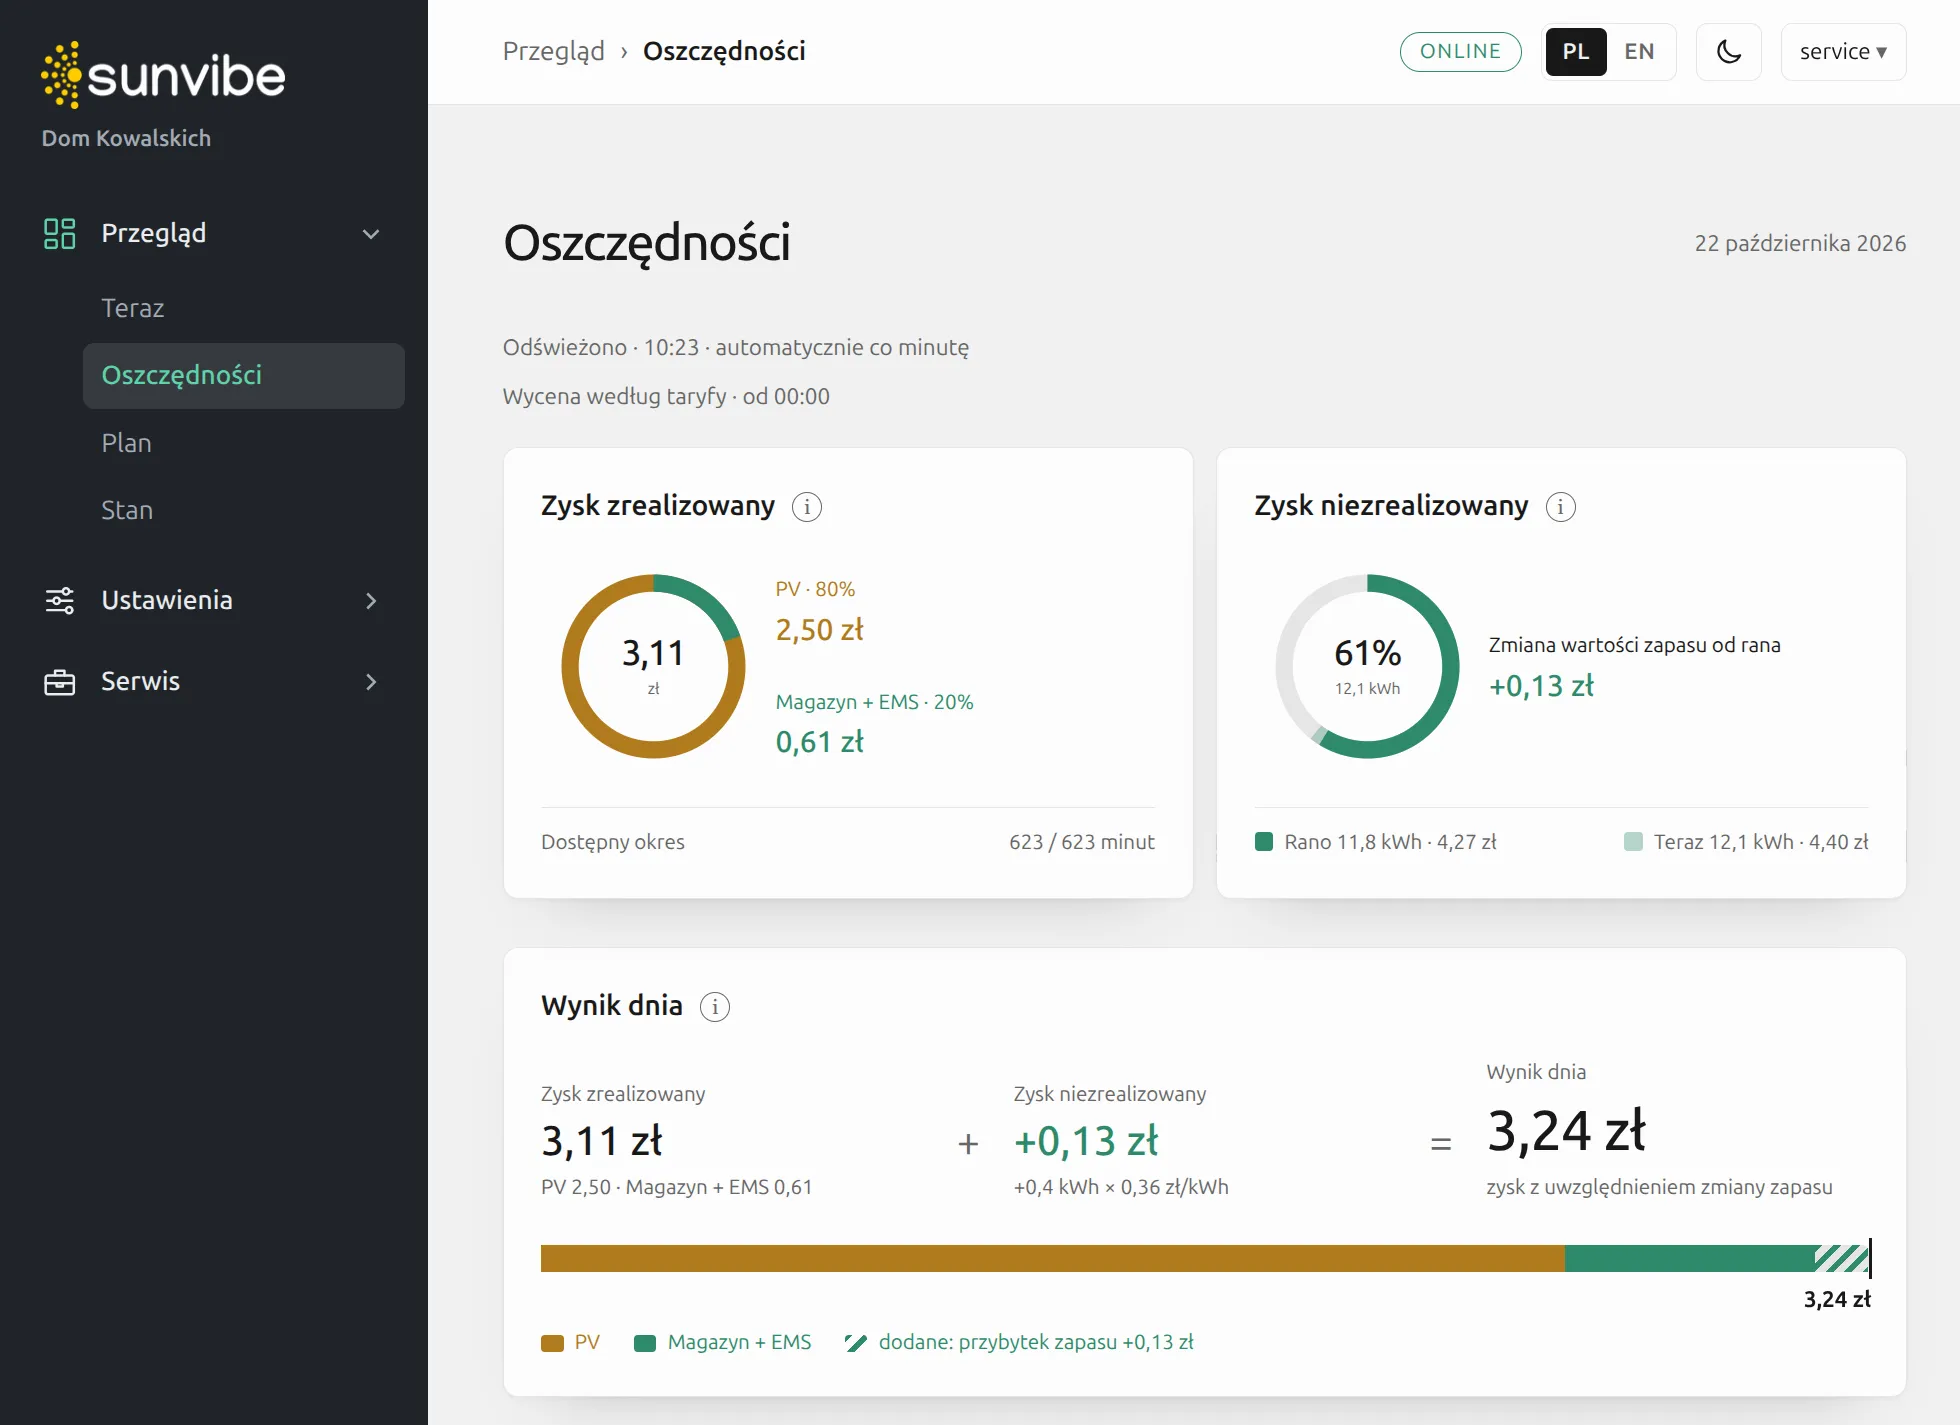The image size is (1960, 1425).
Task: Click the Serwis toolbox icon
Action: [x=60, y=682]
